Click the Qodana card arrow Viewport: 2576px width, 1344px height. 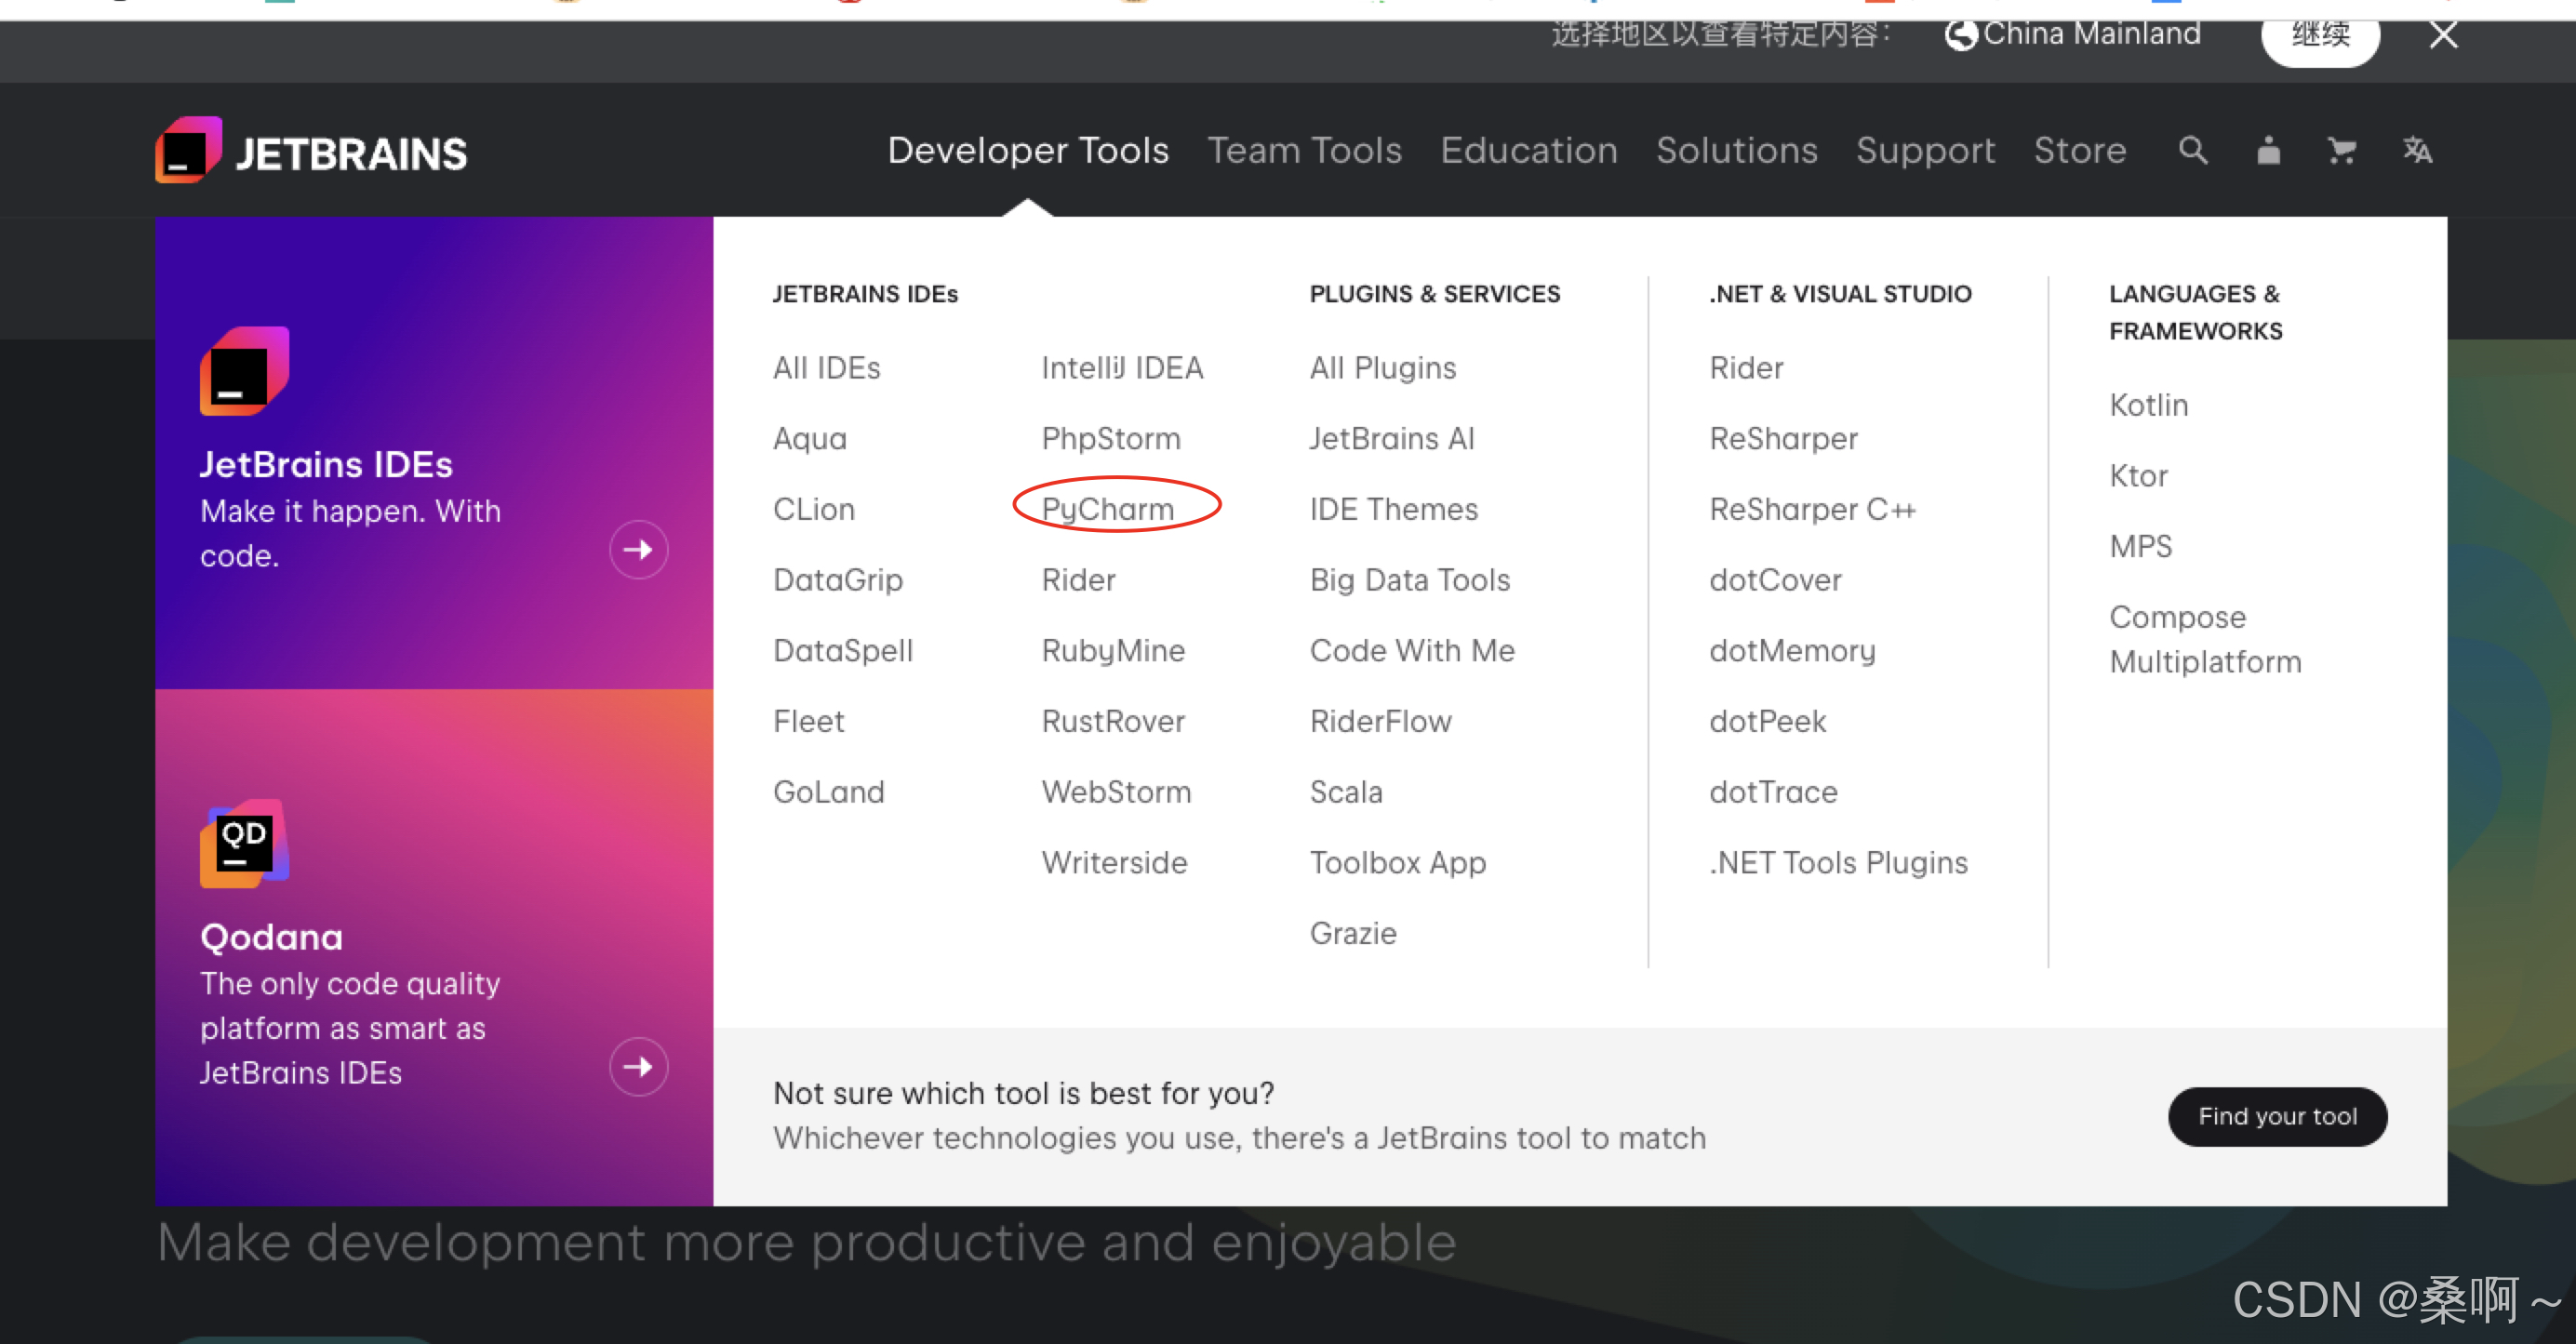pos(638,1066)
